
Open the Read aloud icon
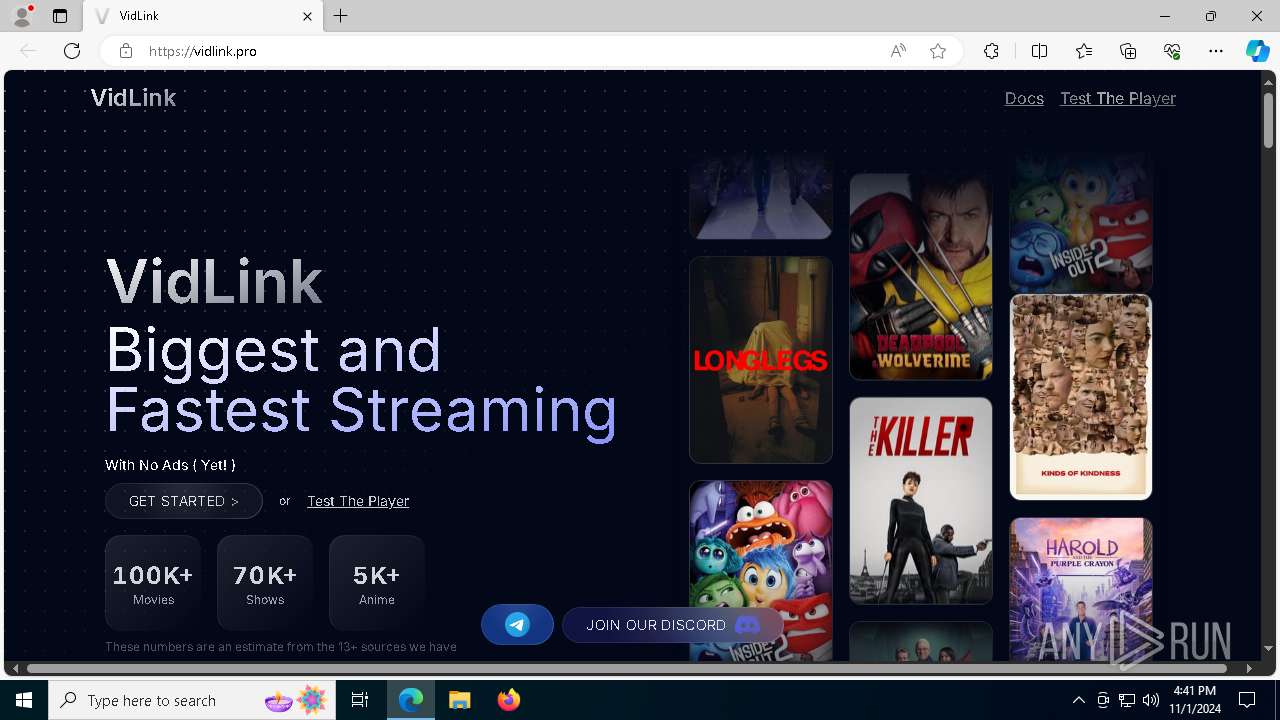(898, 51)
